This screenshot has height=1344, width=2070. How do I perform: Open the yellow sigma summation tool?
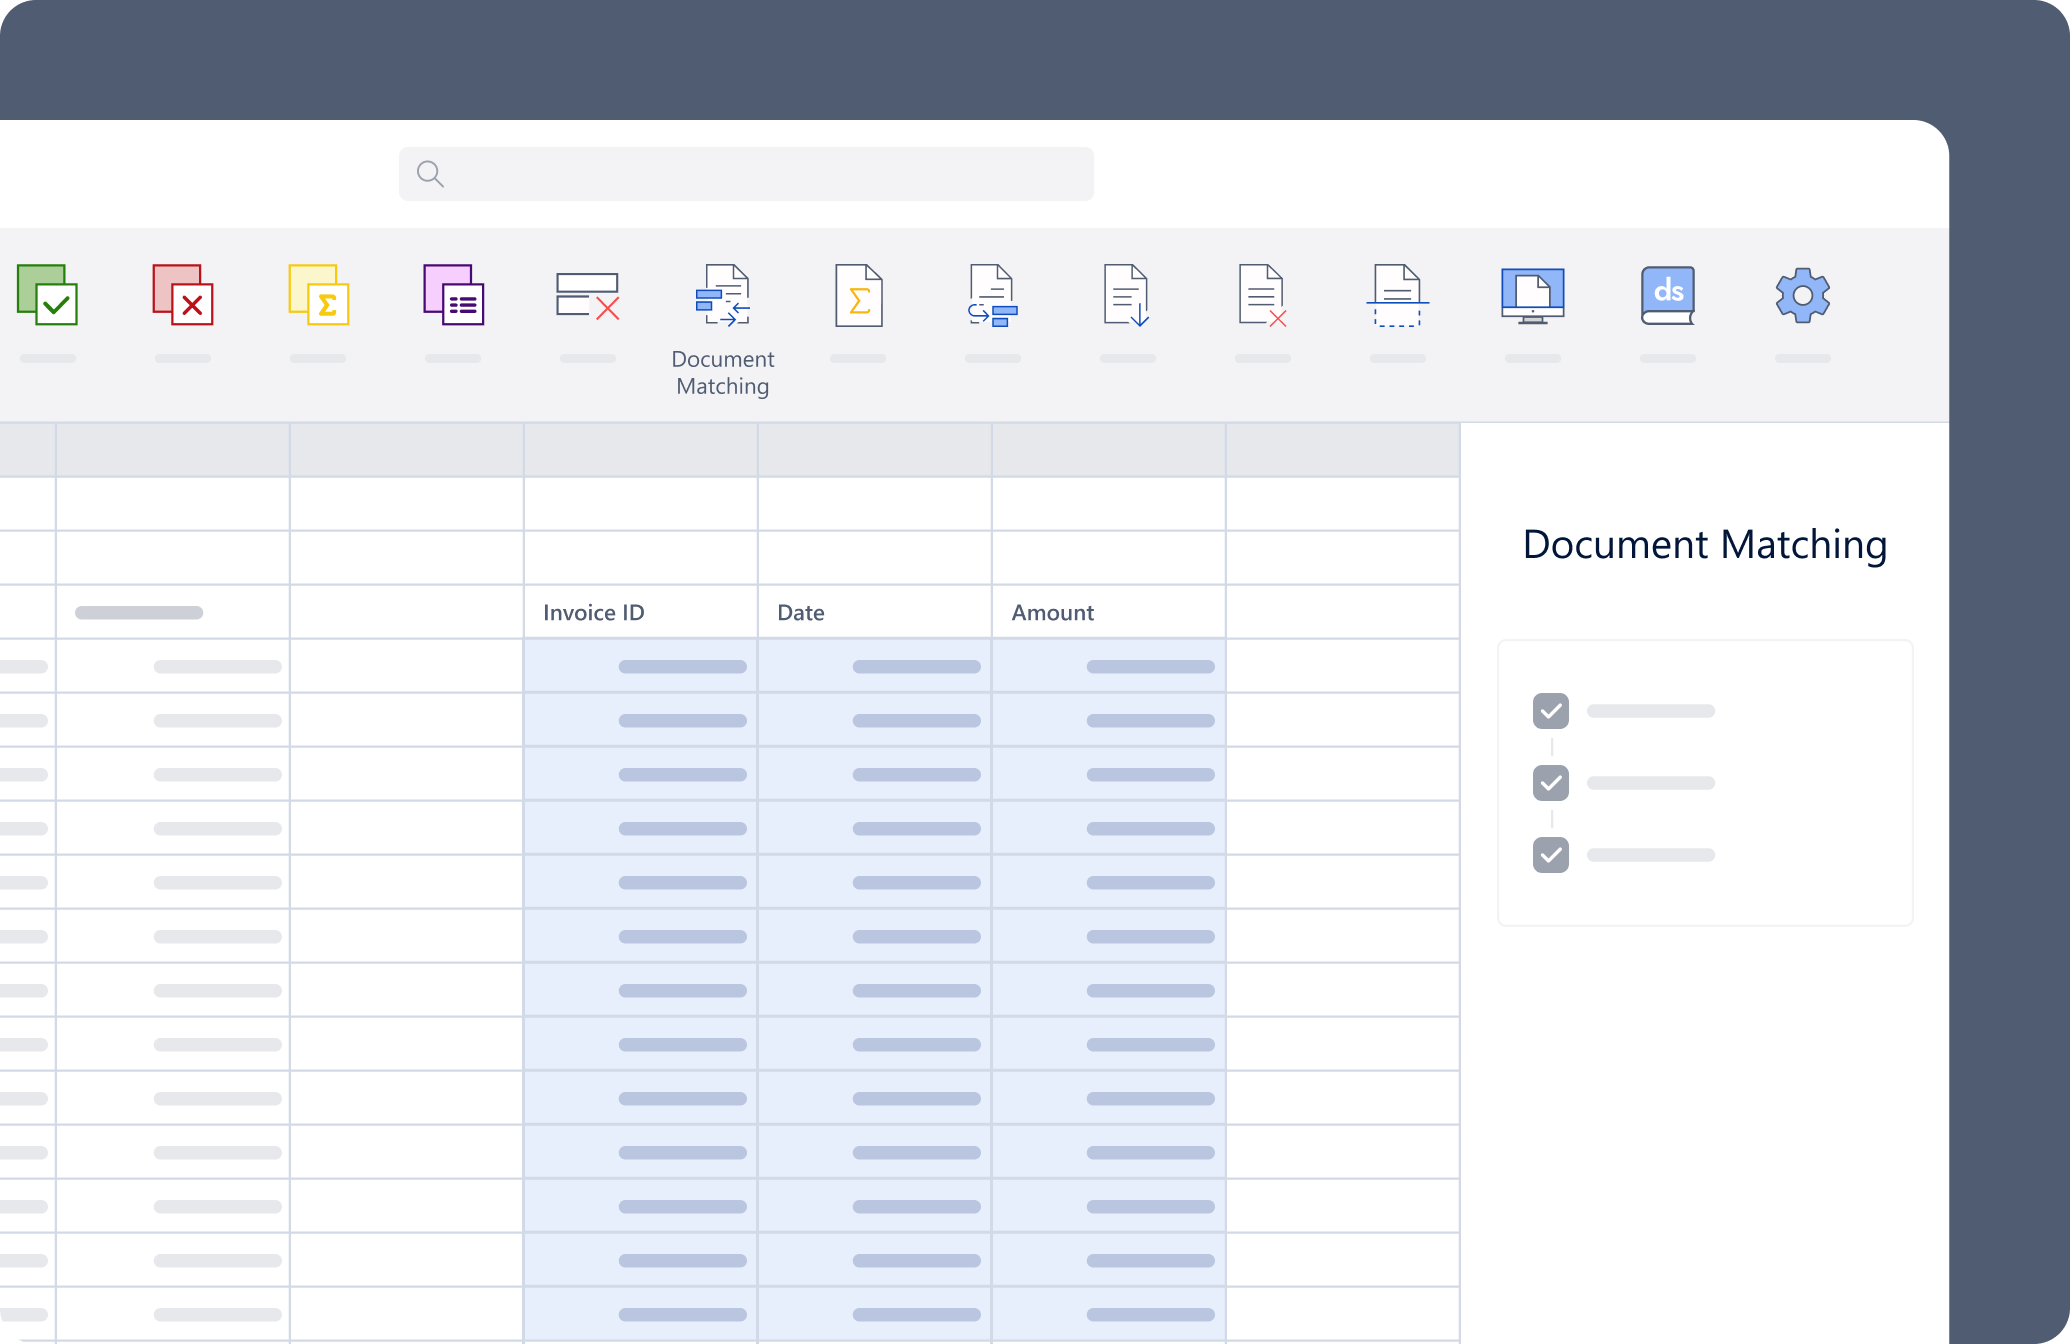point(318,295)
